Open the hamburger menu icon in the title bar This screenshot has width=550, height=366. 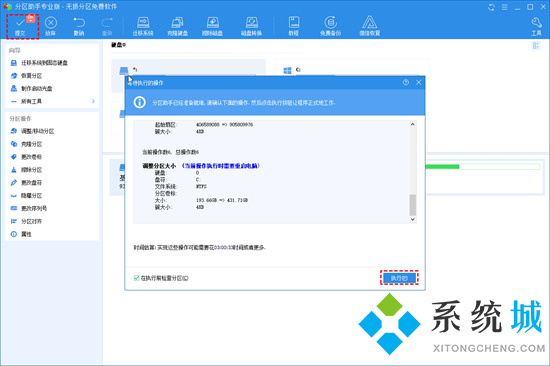click(x=504, y=7)
